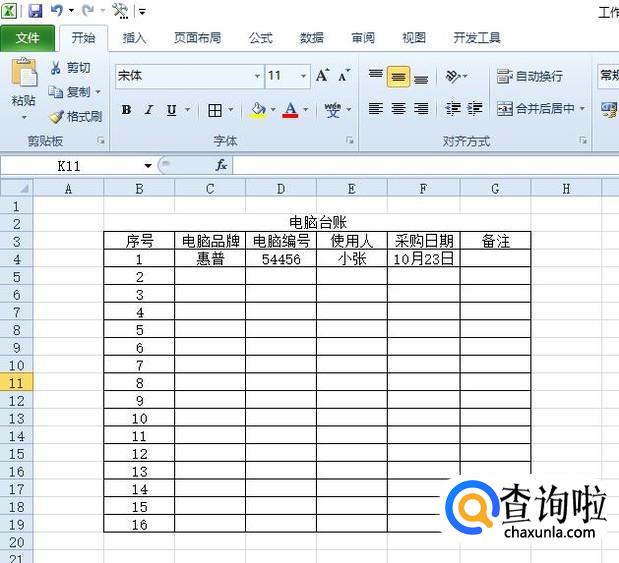Click 合并后居中 (Merge & Center)

(x=535, y=108)
